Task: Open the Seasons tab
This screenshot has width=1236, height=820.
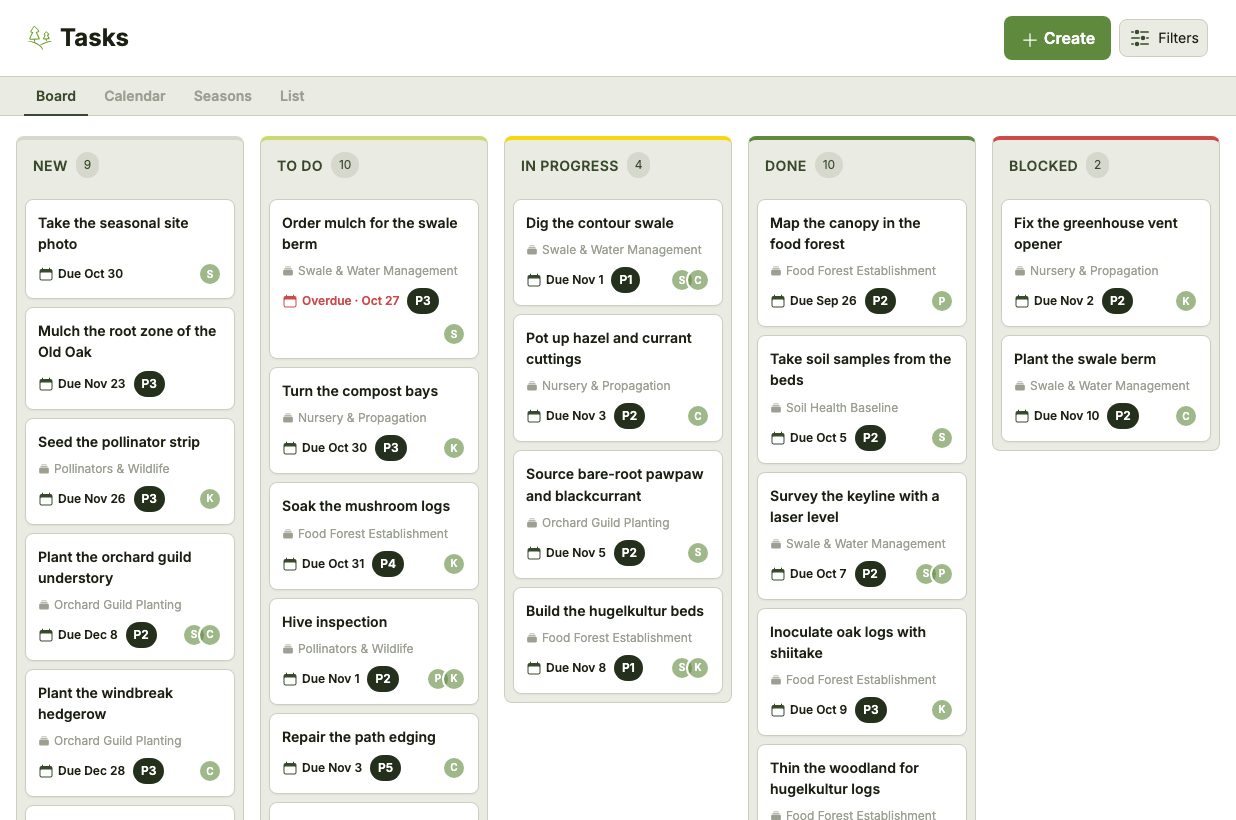Action: coord(222,96)
